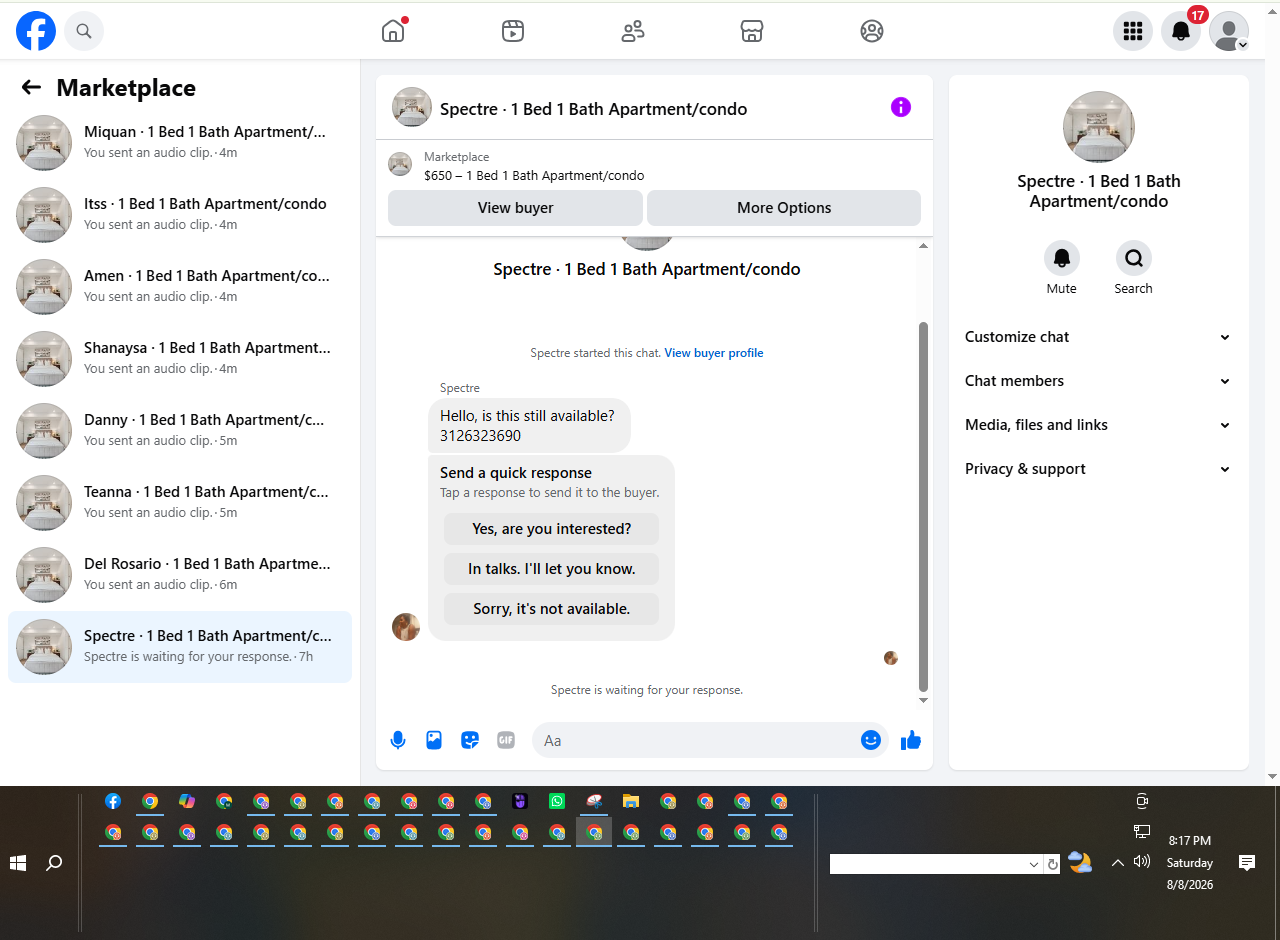The width and height of the screenshot is (1280, 940).
Task: Send quick reply "Yes, are you interested?"
Action: point(551,529)
